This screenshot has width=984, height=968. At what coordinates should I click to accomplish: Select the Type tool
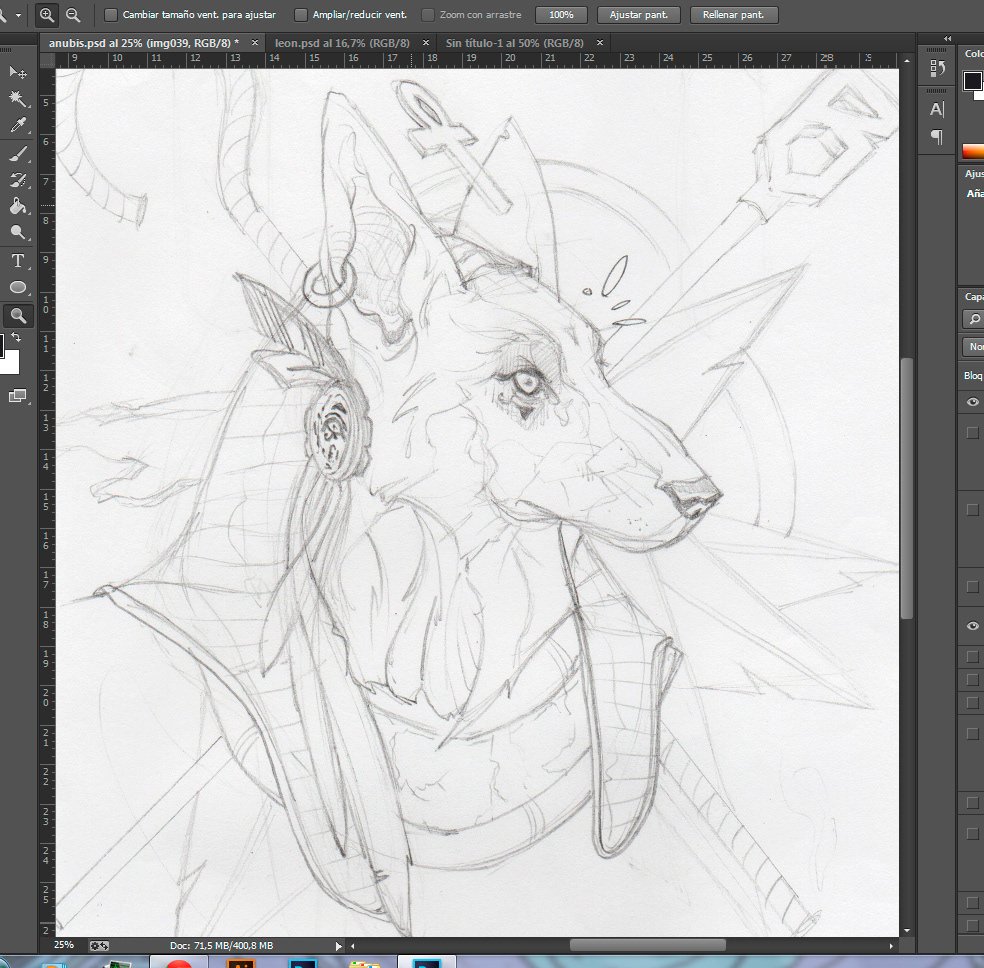coord(17,261)
